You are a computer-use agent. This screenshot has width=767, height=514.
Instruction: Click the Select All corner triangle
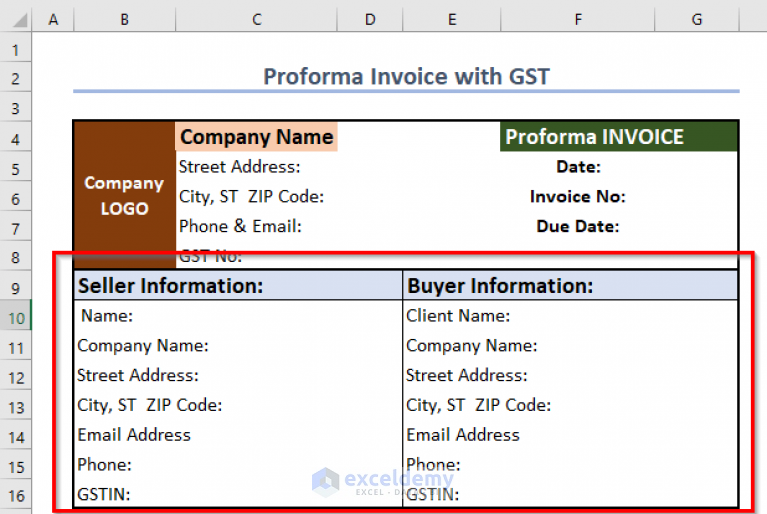20,21
